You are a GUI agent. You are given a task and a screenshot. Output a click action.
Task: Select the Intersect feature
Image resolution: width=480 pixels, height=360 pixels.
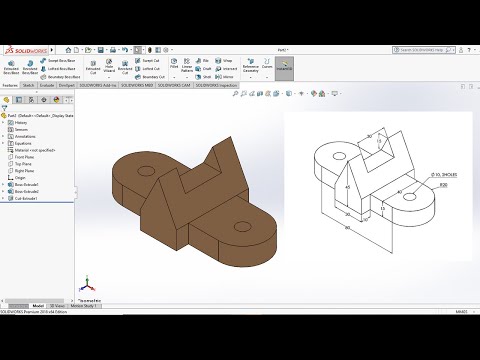click(x=226, y=69)
